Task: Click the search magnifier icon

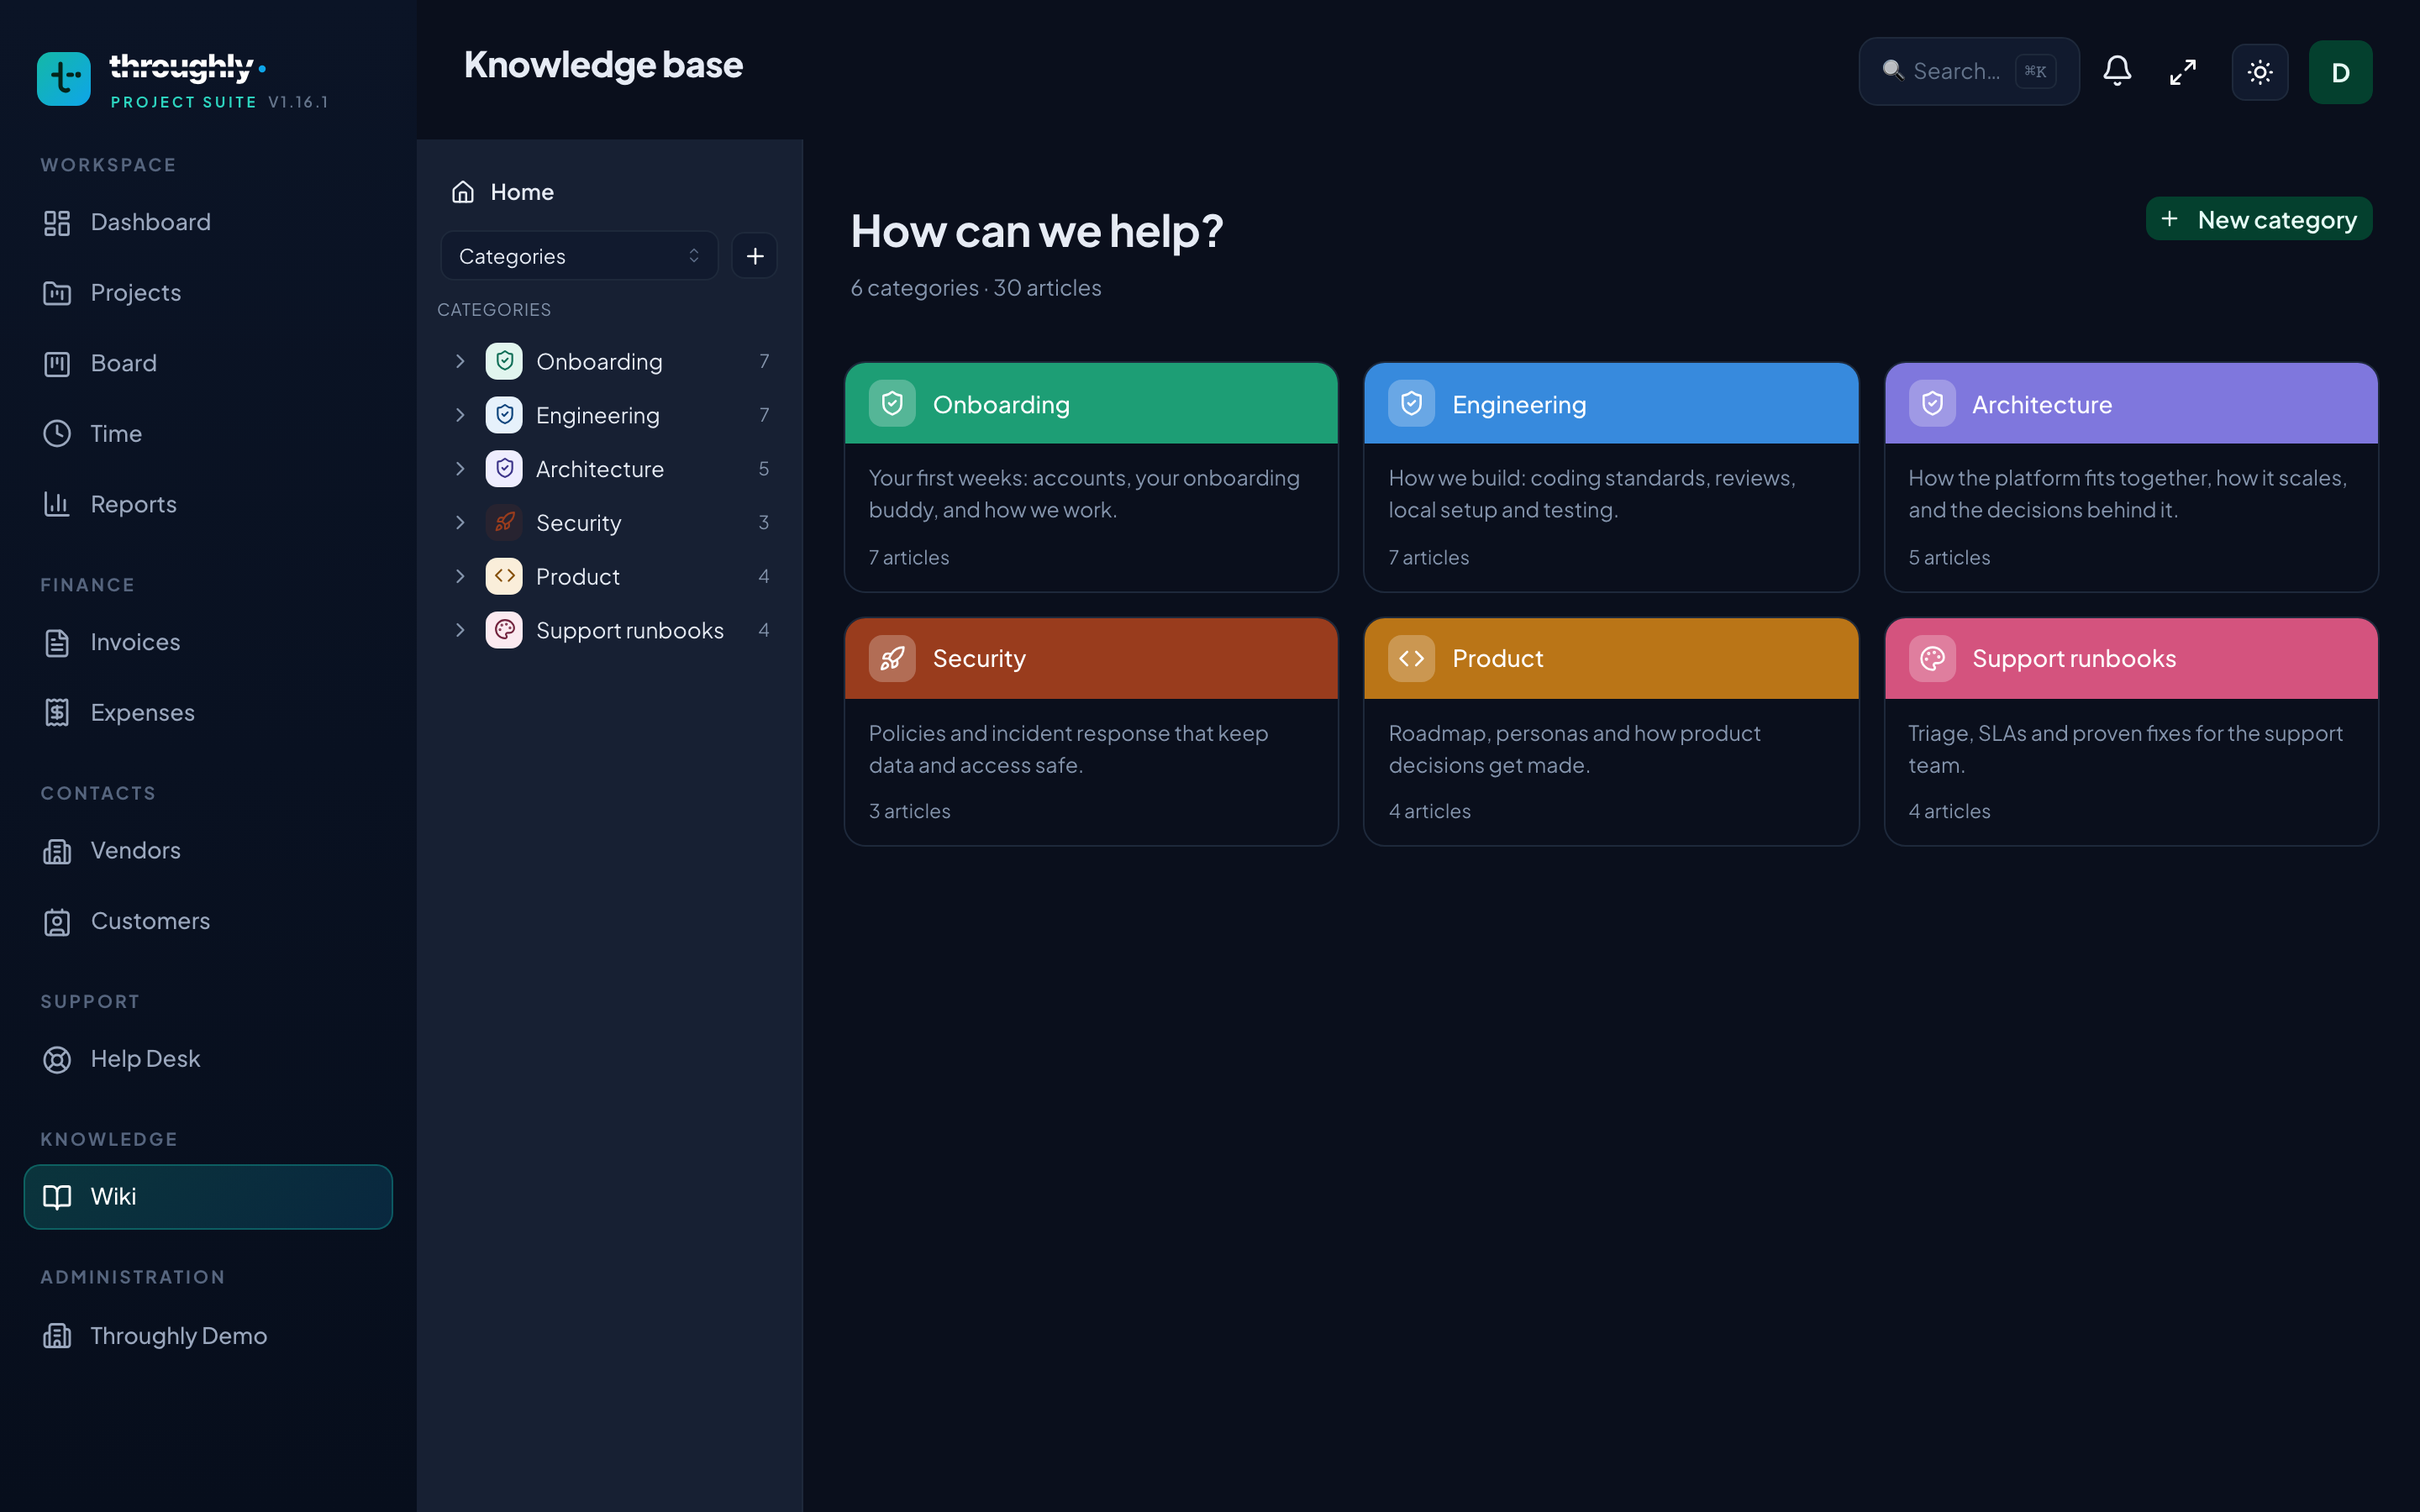Action: [1893, 70]
